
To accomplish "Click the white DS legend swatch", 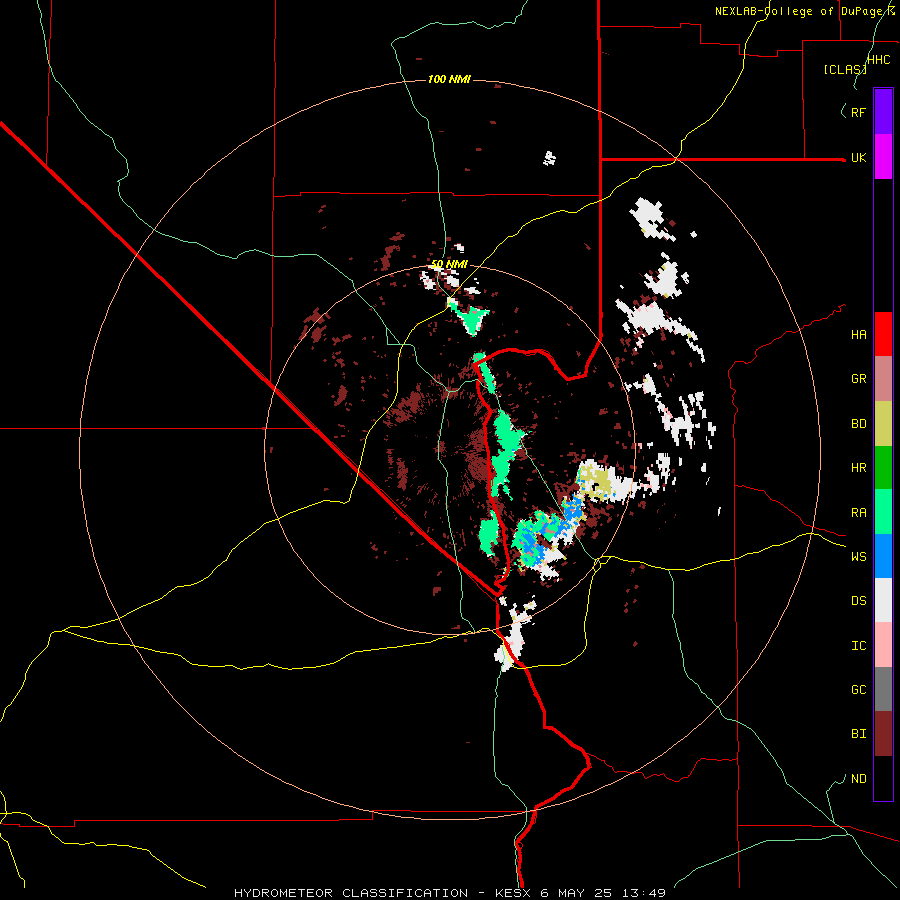I will [883, 600].
